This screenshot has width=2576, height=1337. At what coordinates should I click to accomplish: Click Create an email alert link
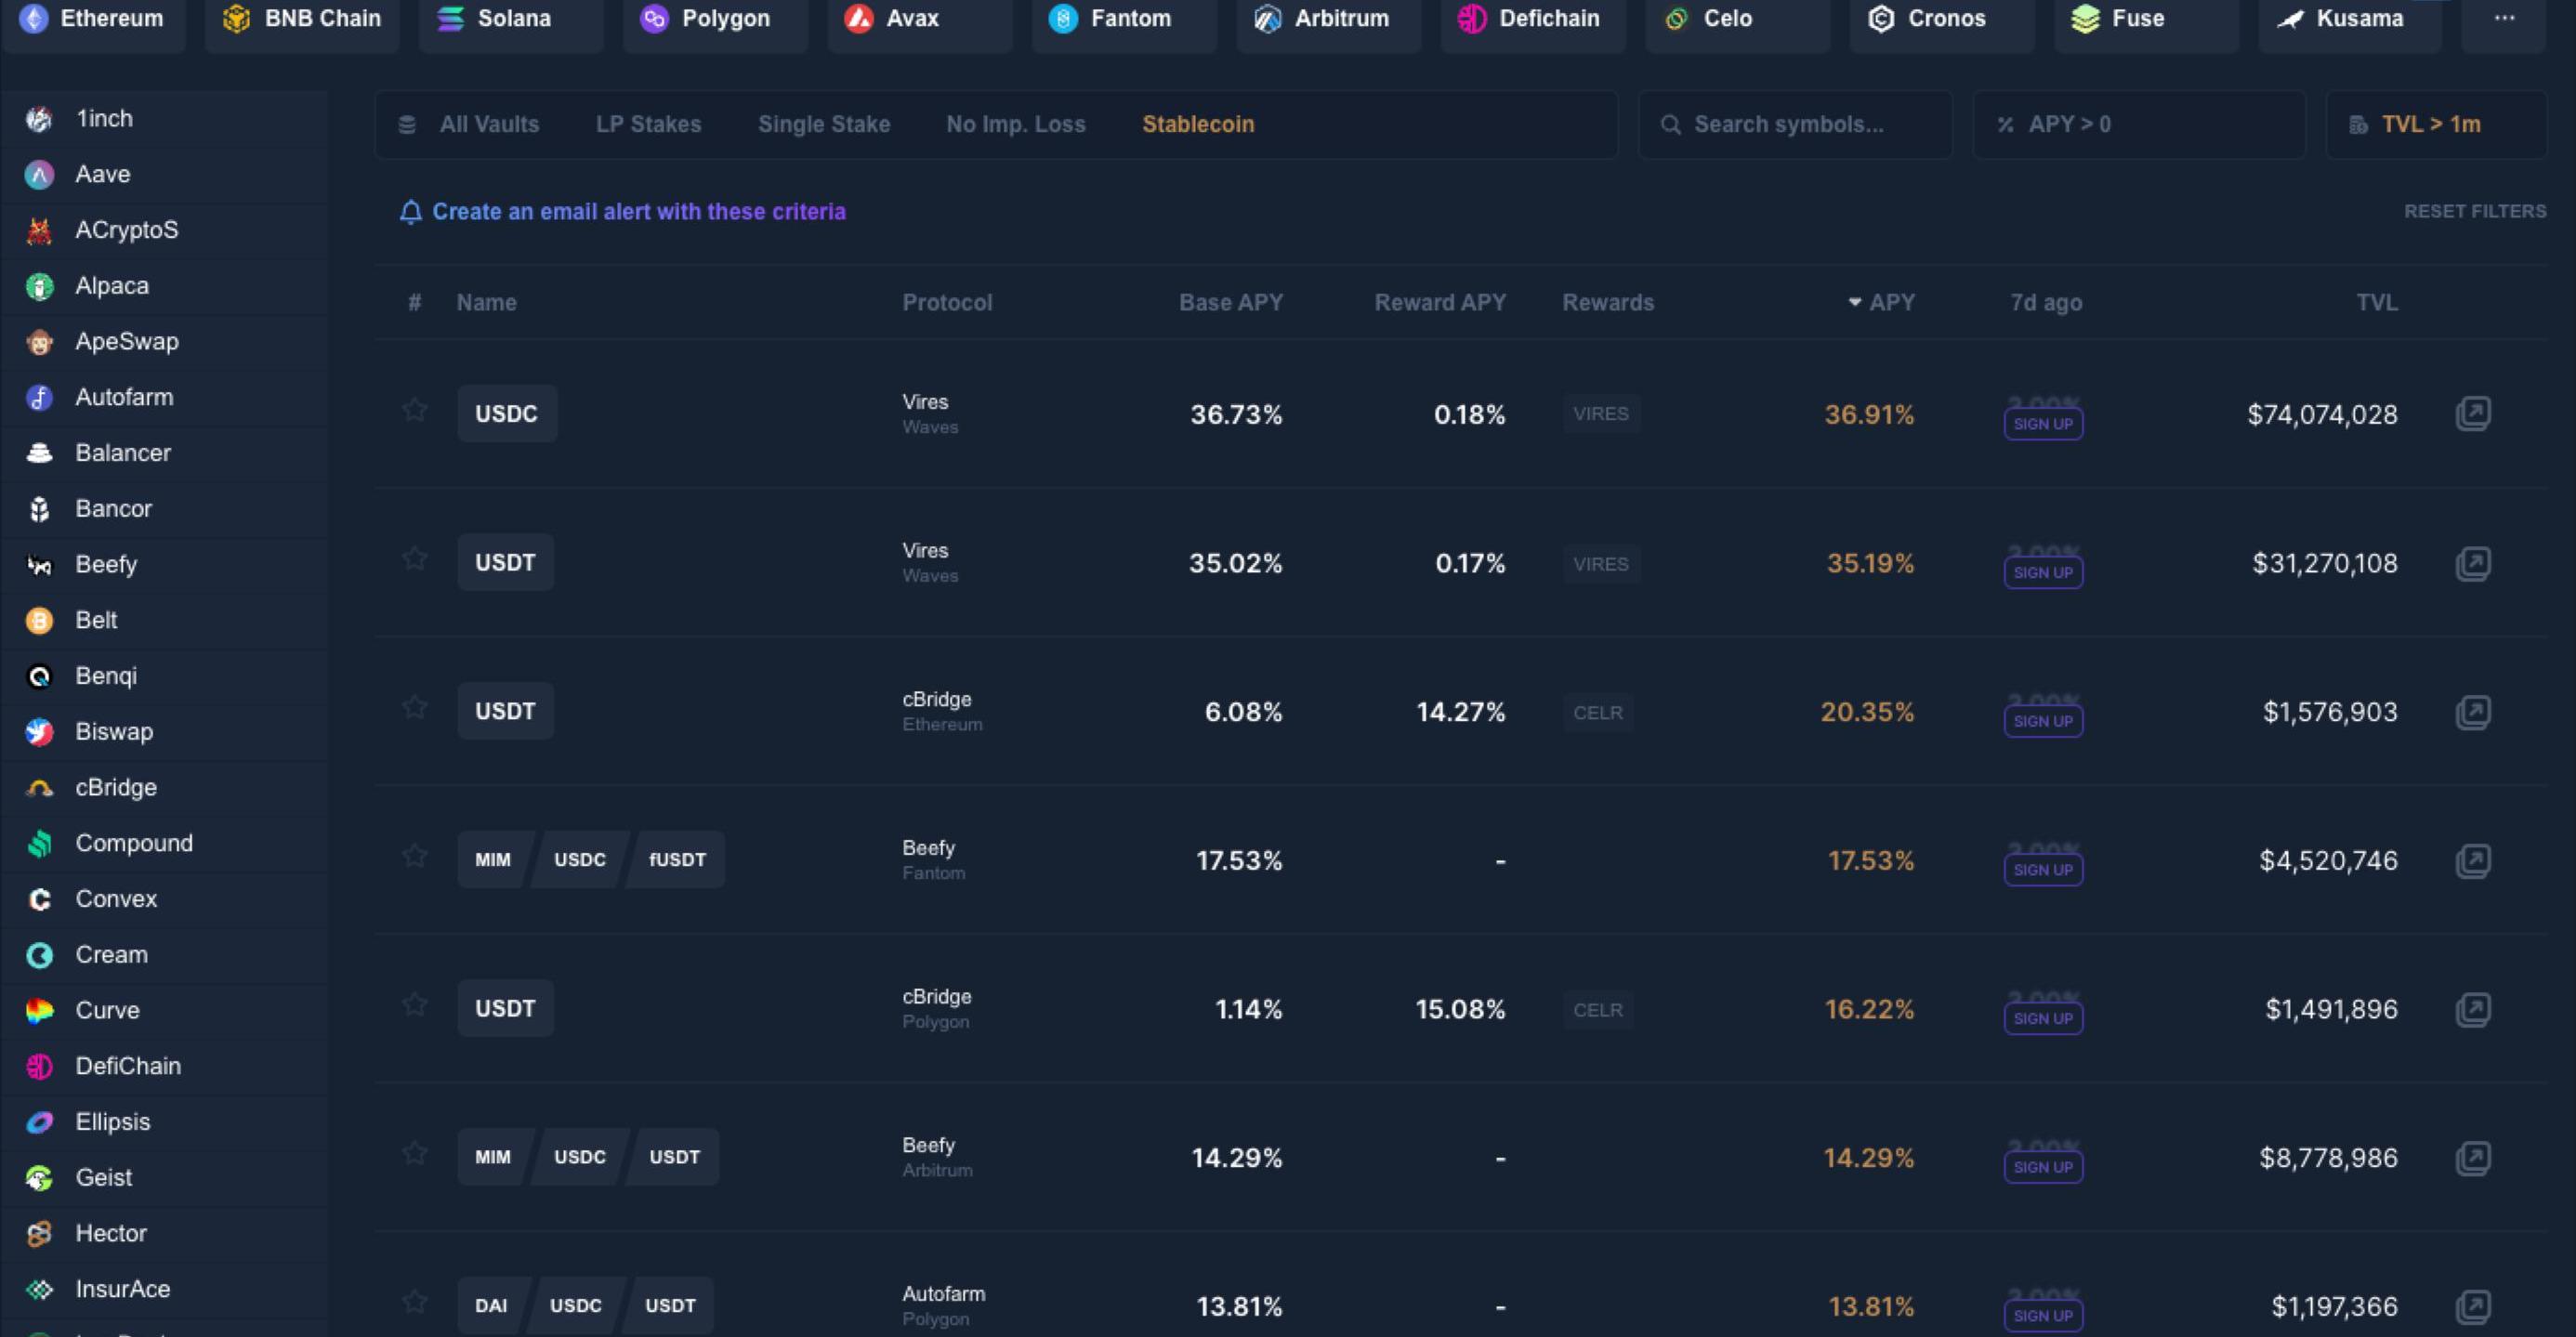point(638,212)
